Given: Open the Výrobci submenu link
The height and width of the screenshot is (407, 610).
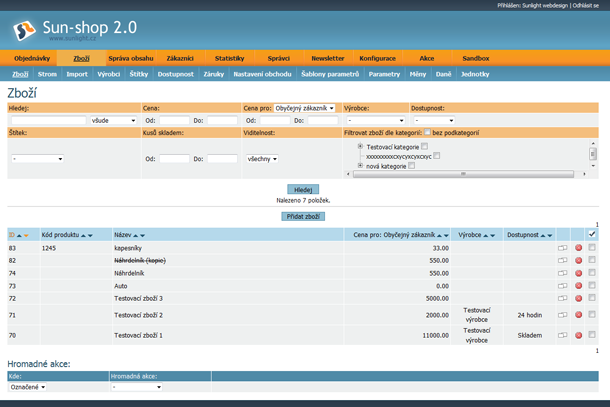Looking at the screenshot, I should (109, 74).
